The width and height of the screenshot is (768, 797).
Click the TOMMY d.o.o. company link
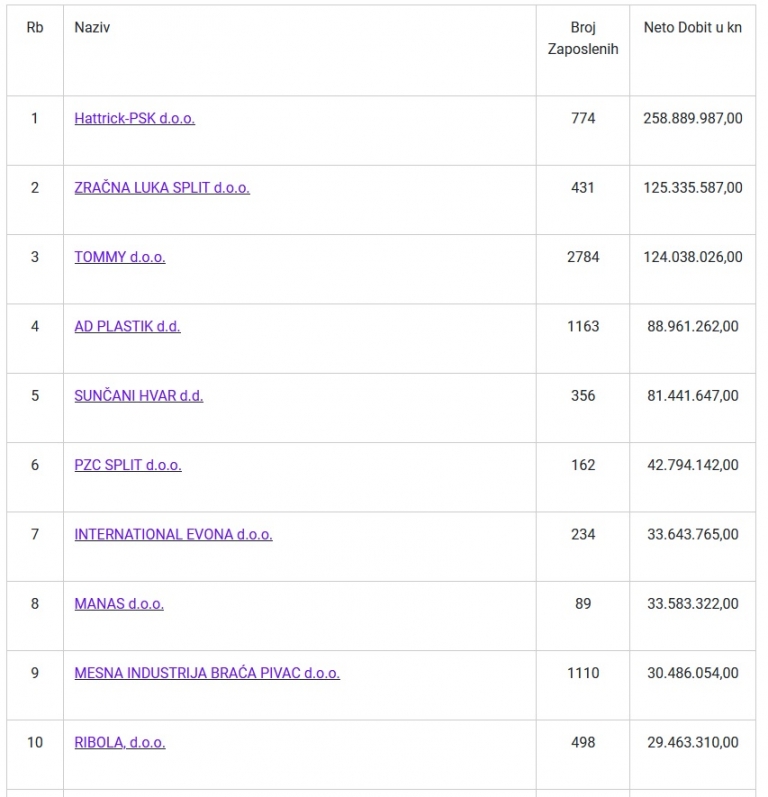(120, 257)
